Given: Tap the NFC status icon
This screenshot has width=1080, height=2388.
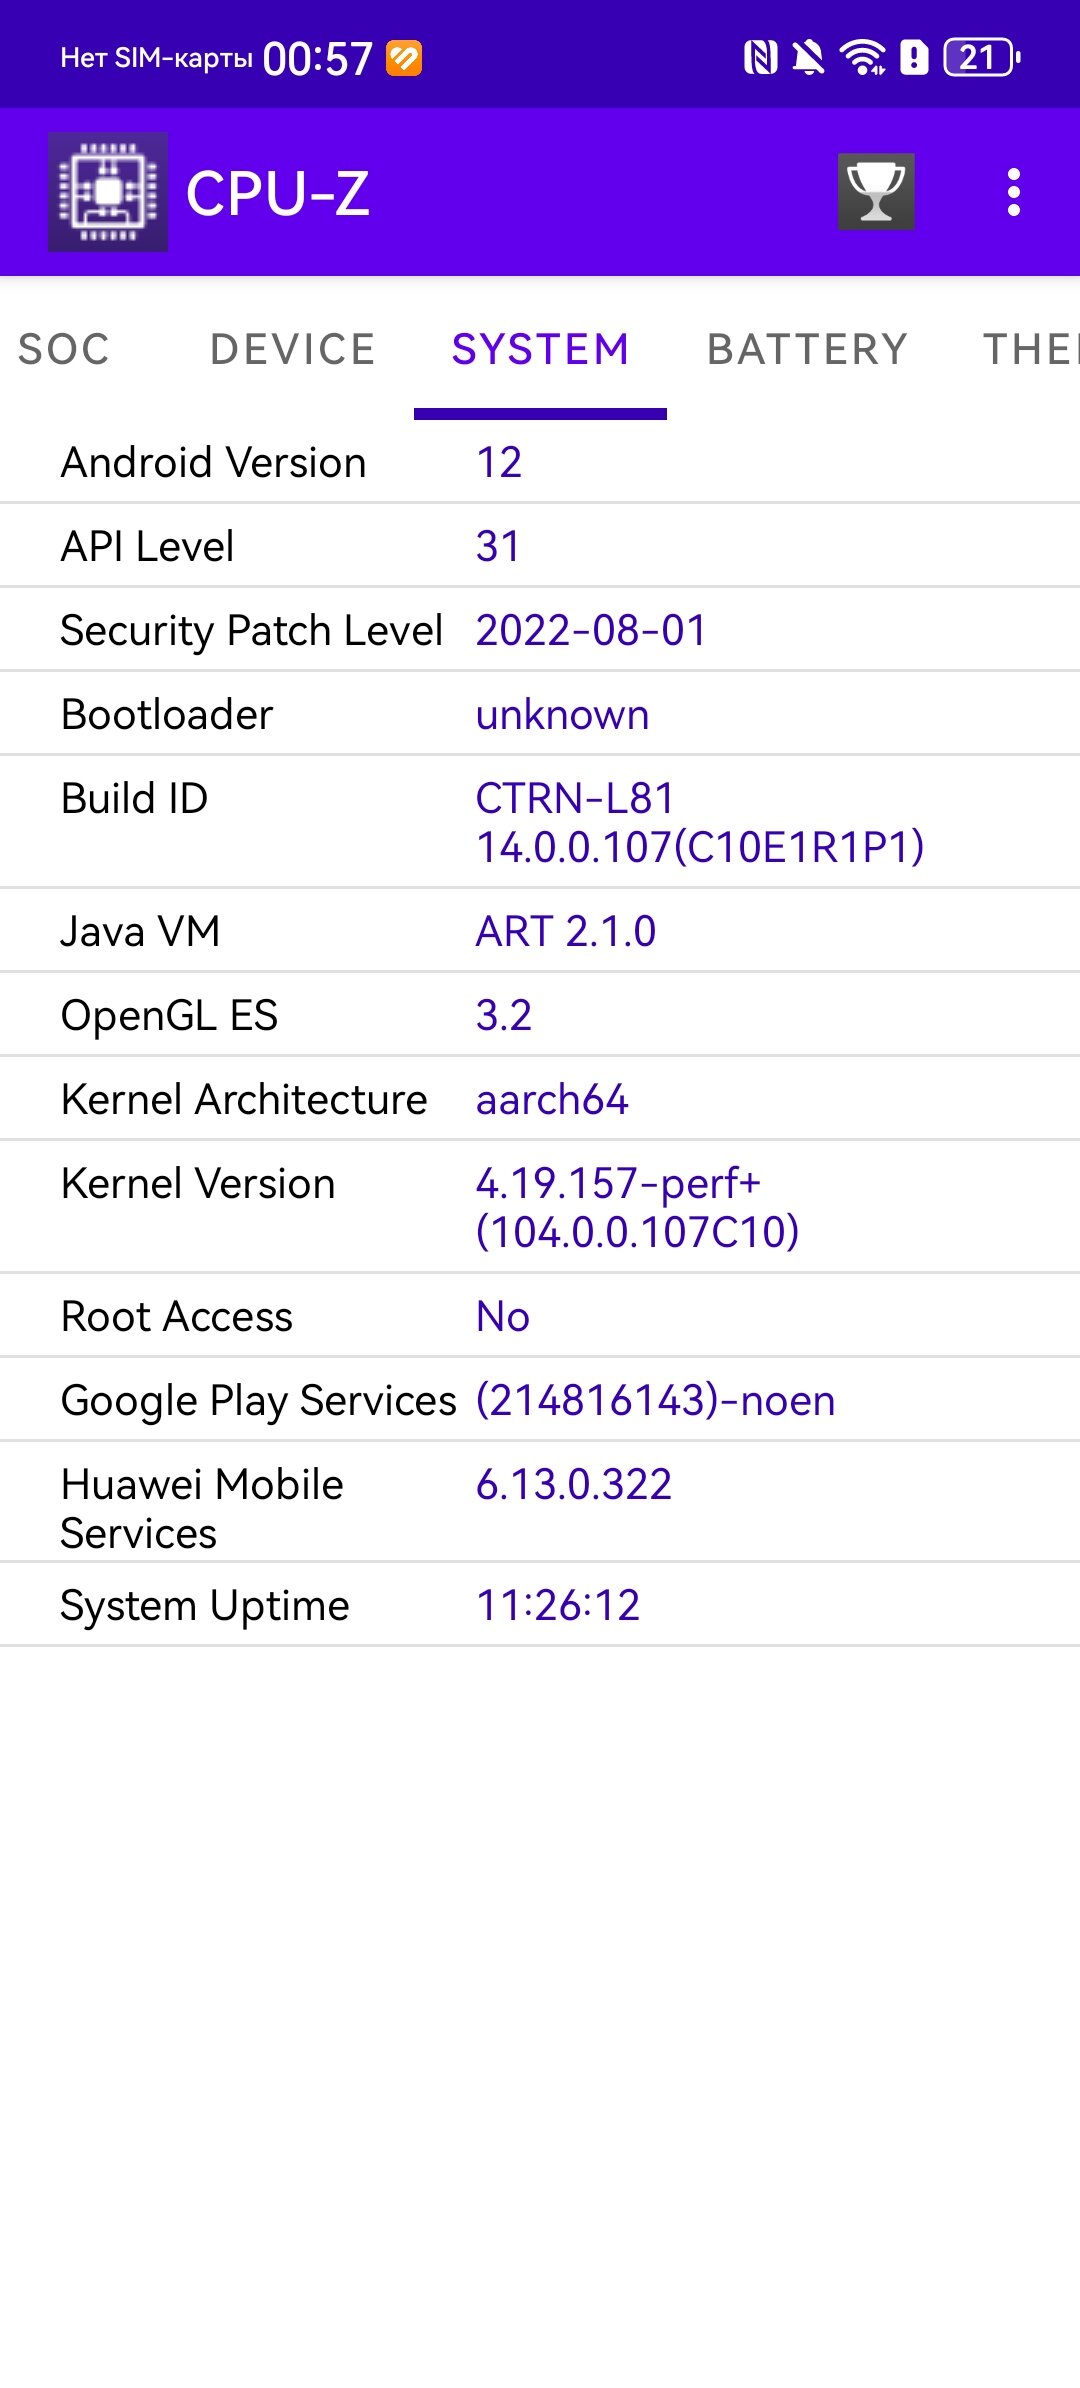Looking at the screenshot, I should click(760, 57).
